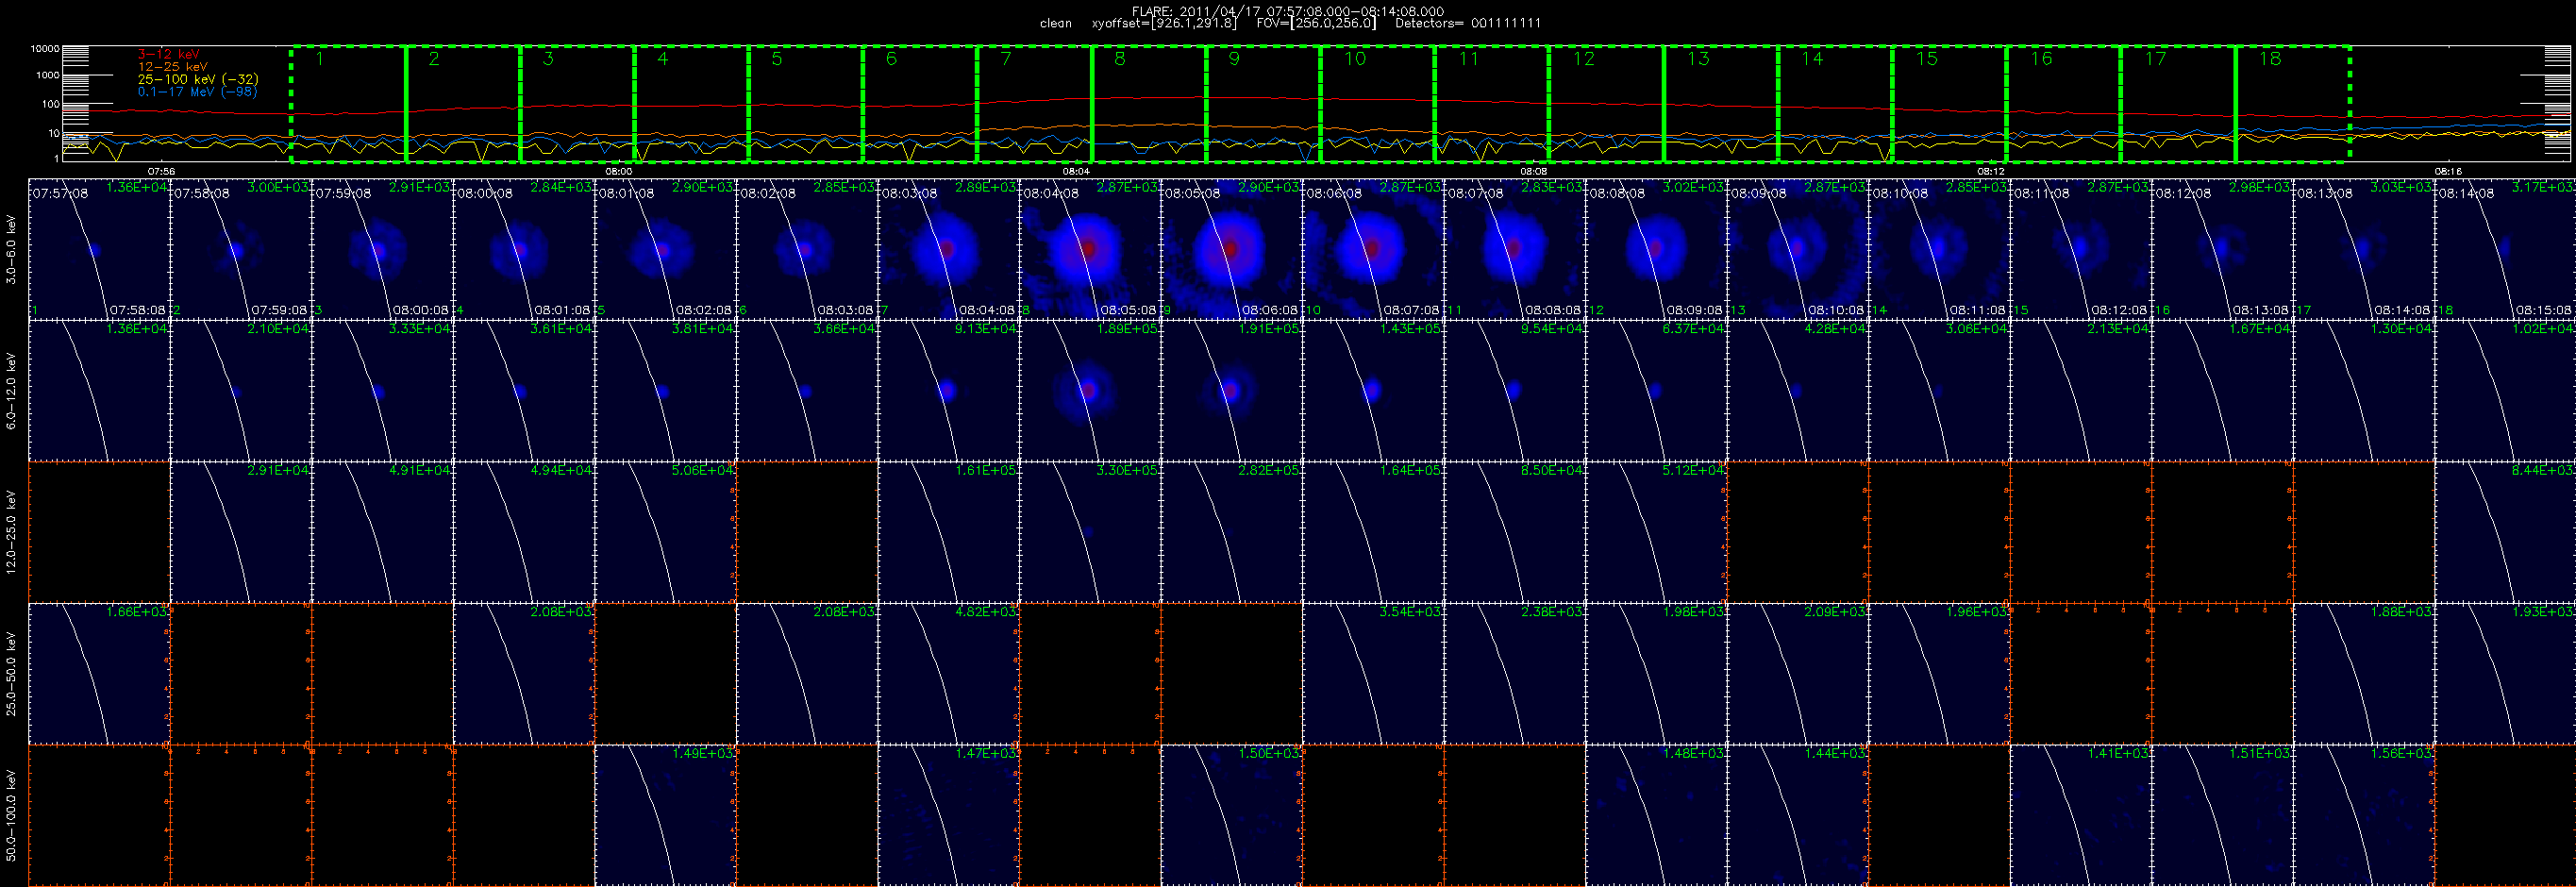Screen dimensions: 2576x887
Task: Click the 12-25 keV legend entry
Action: pyautogui.click(x=172, y=66)
